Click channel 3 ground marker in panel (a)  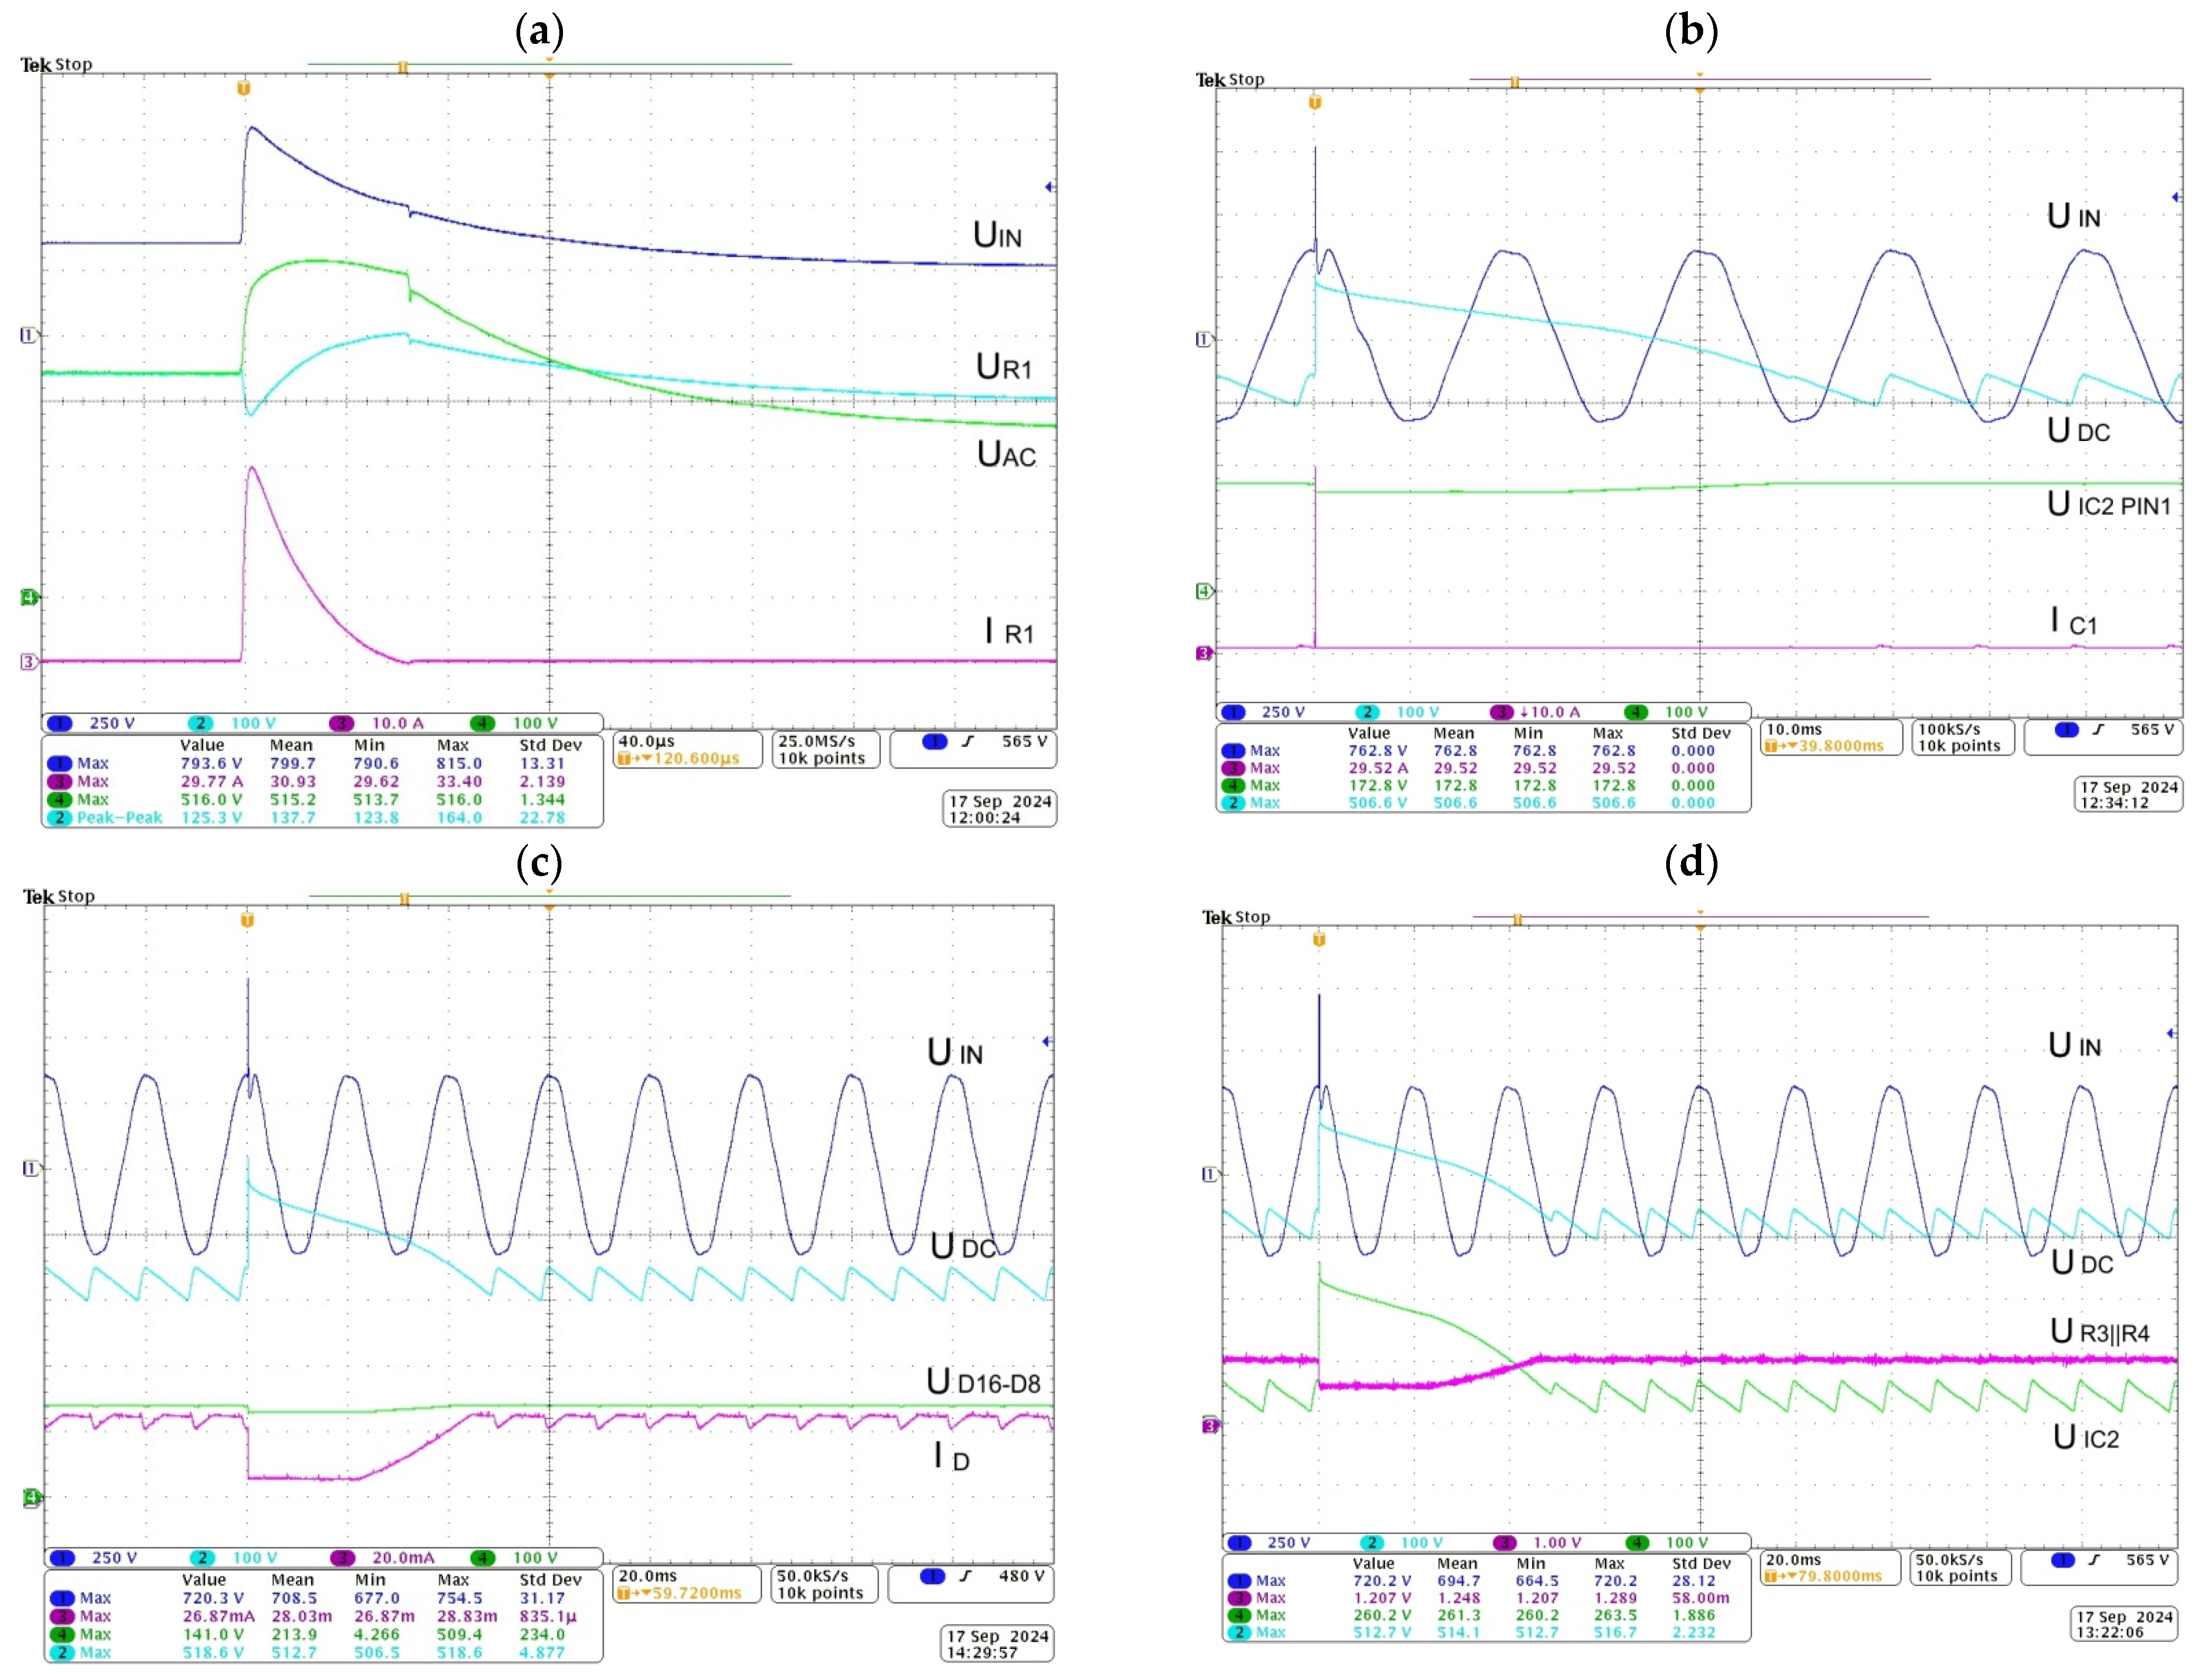click(28, 661)
